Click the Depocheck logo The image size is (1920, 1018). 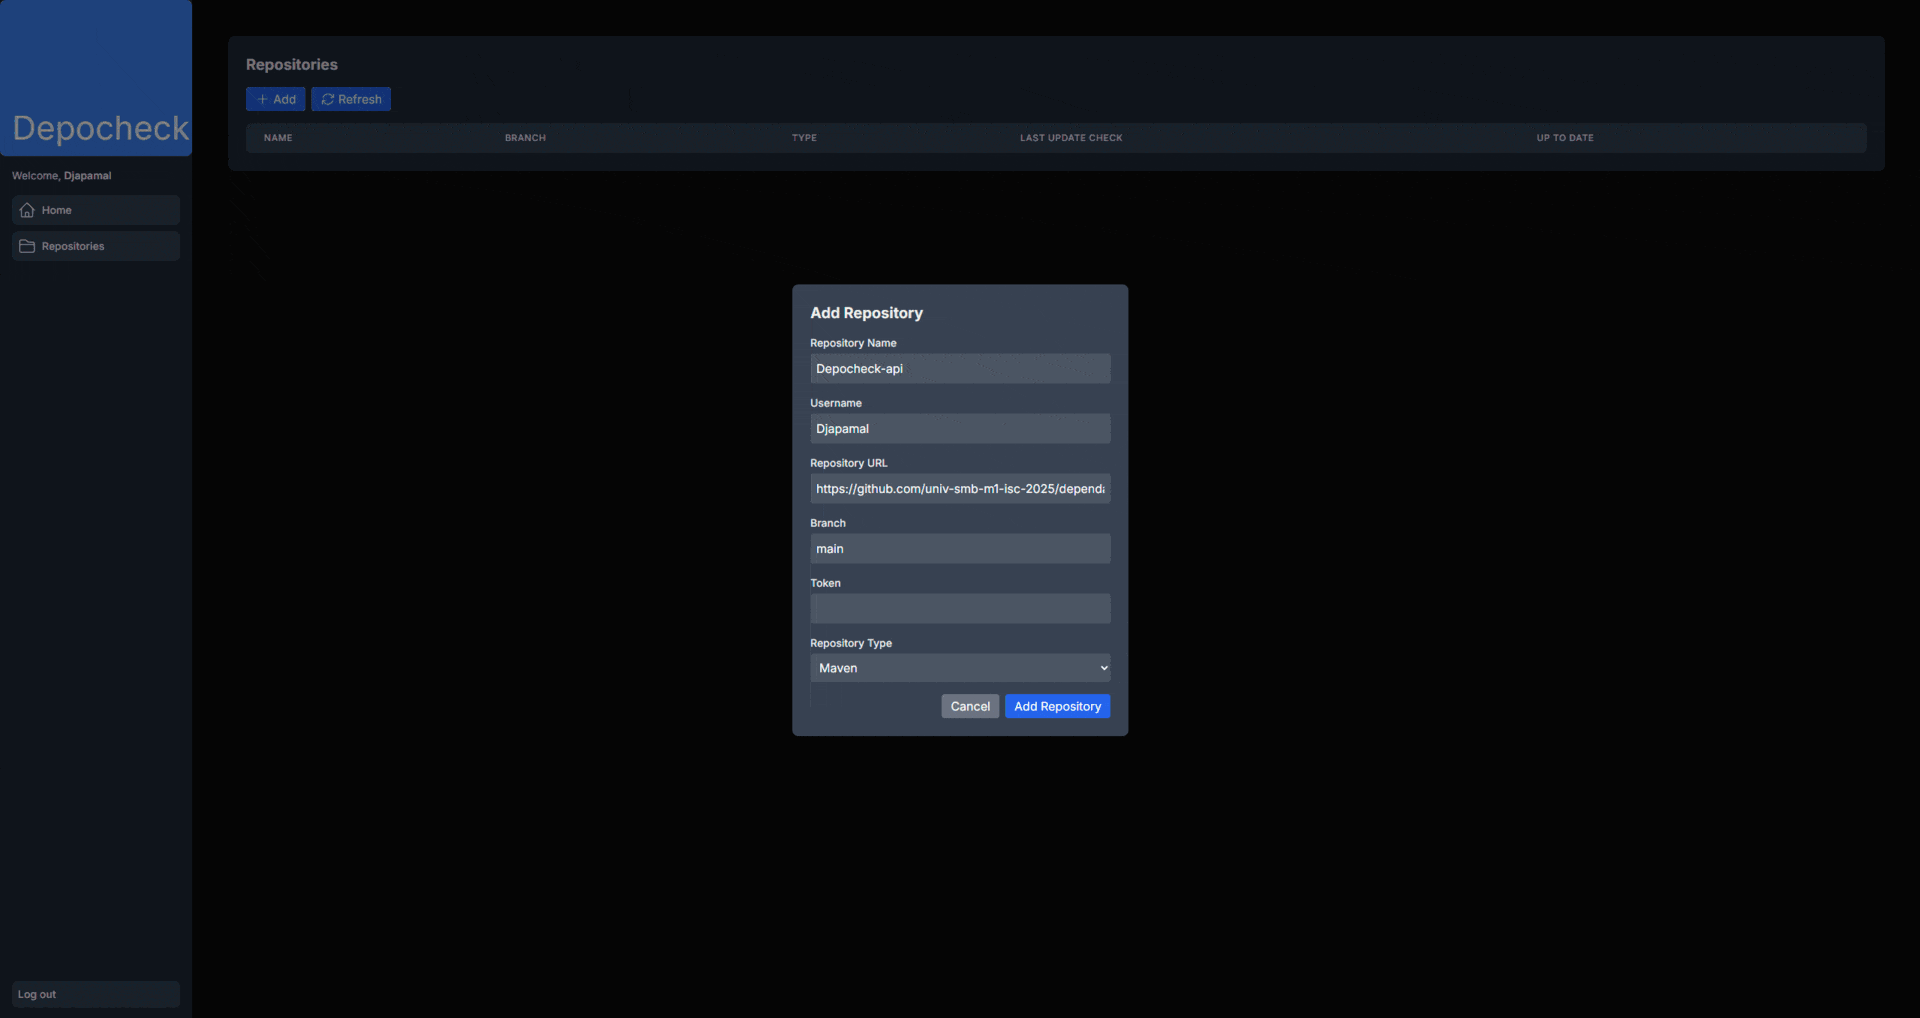100,128
